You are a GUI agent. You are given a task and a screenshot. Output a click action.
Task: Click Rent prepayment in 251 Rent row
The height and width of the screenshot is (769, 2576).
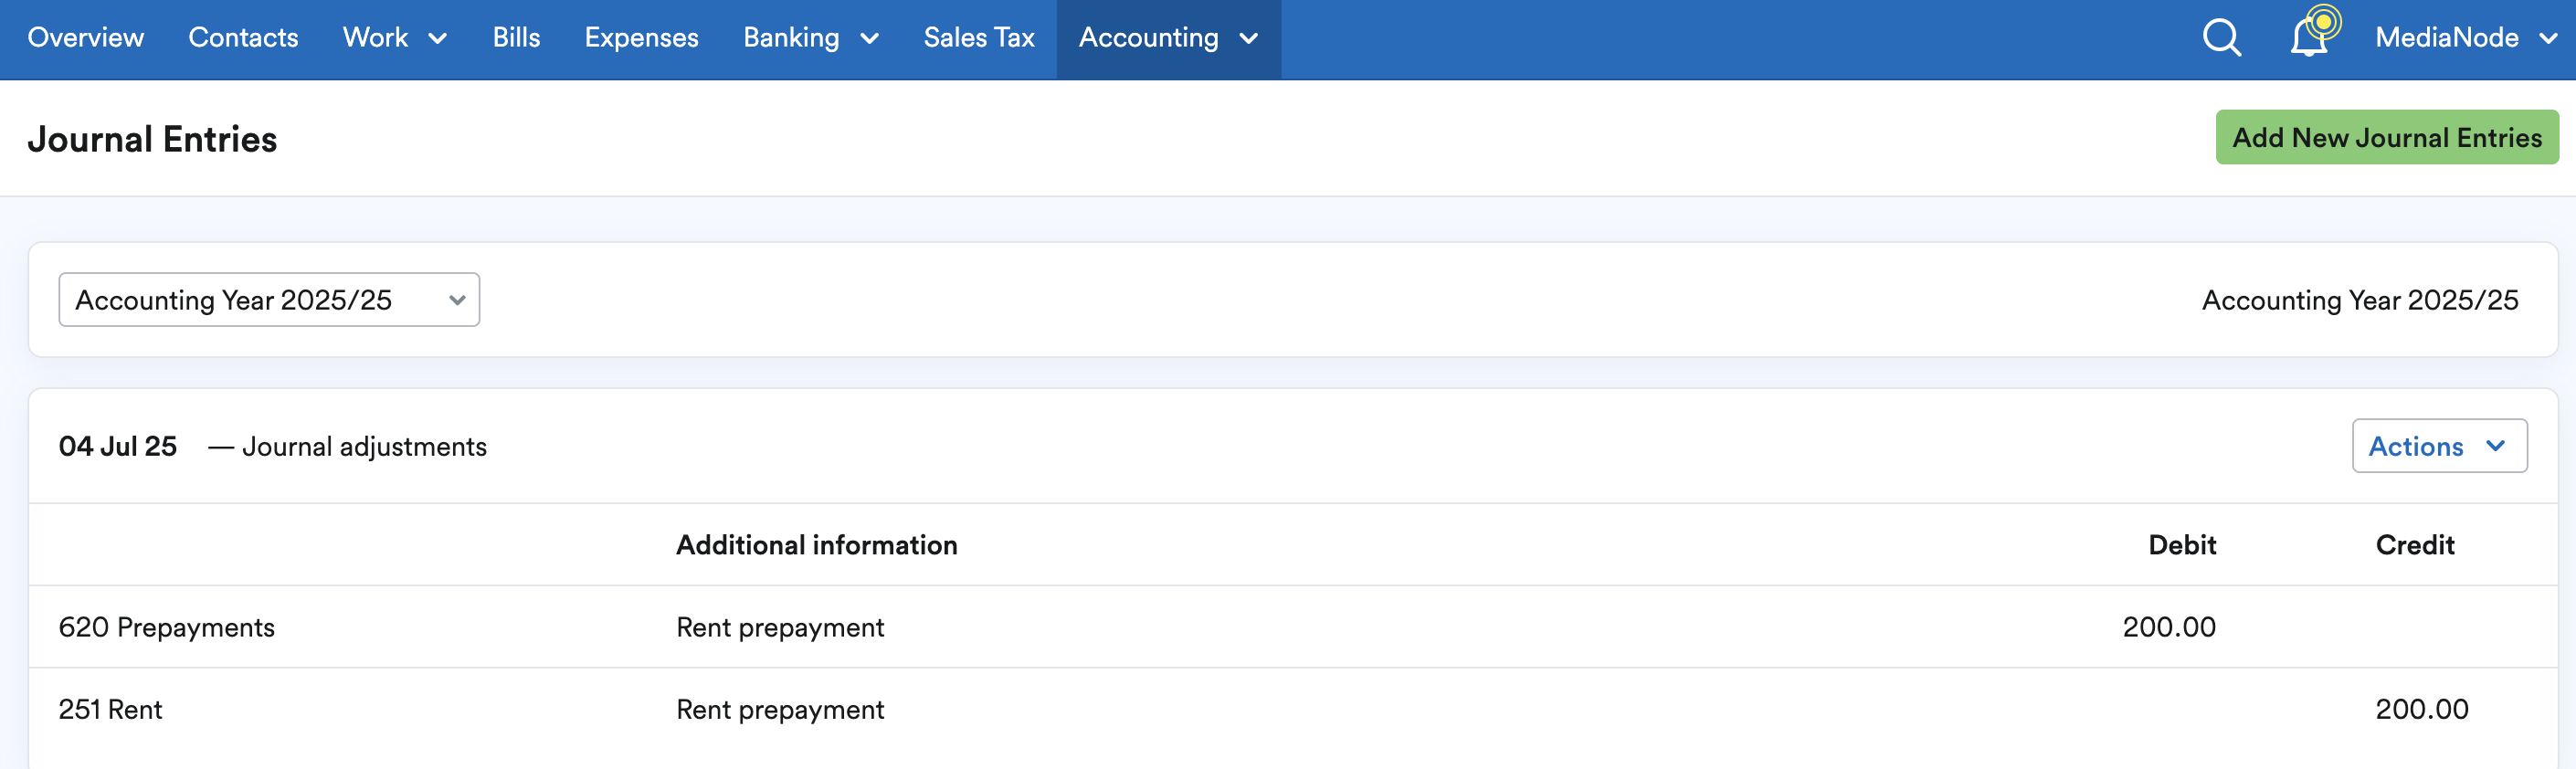(780, 709)
